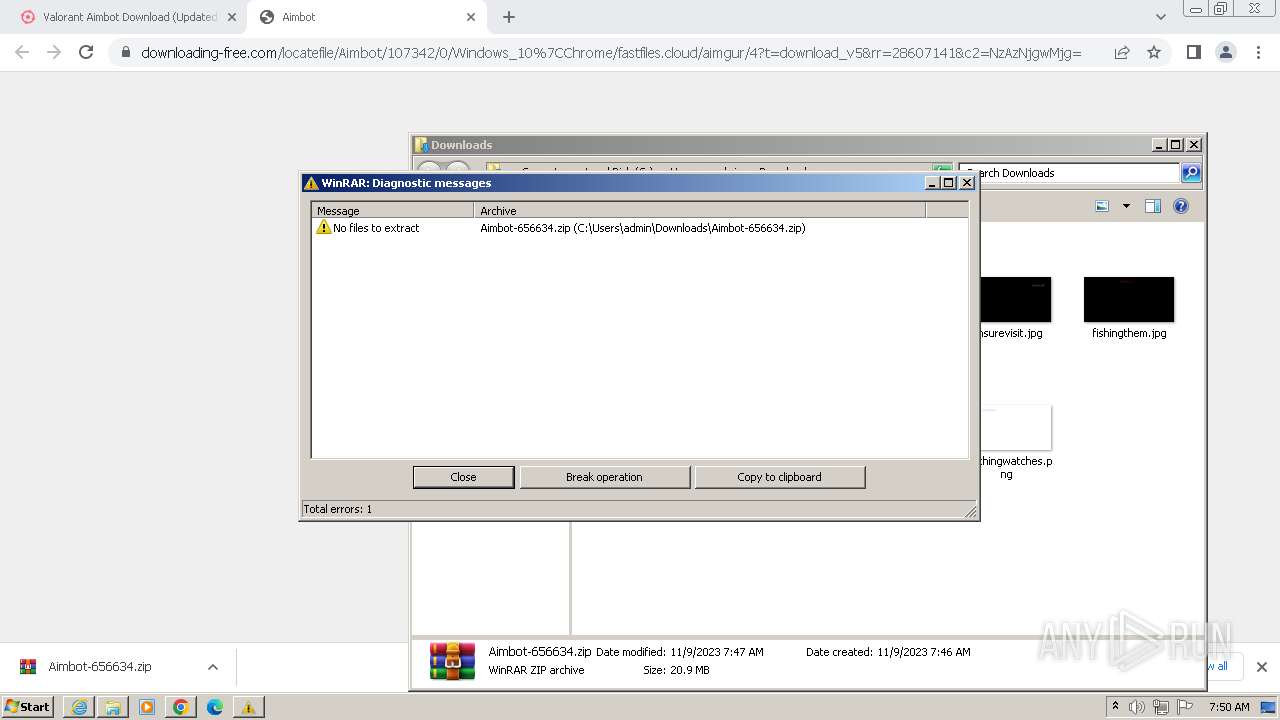Click the fishingthem.jpg file name
Image resolution: width=1280 pixels, height=720 pixels.
tap(1129, 333)
